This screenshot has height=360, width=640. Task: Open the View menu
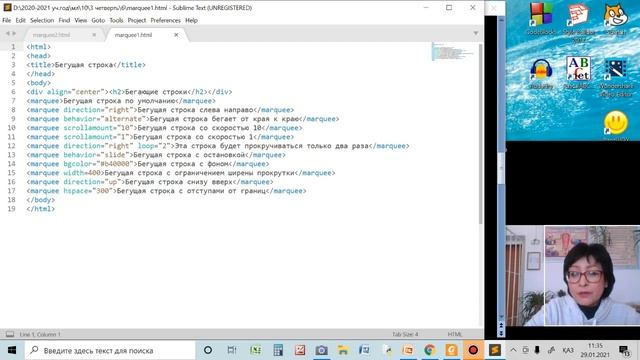coord(80,20)
